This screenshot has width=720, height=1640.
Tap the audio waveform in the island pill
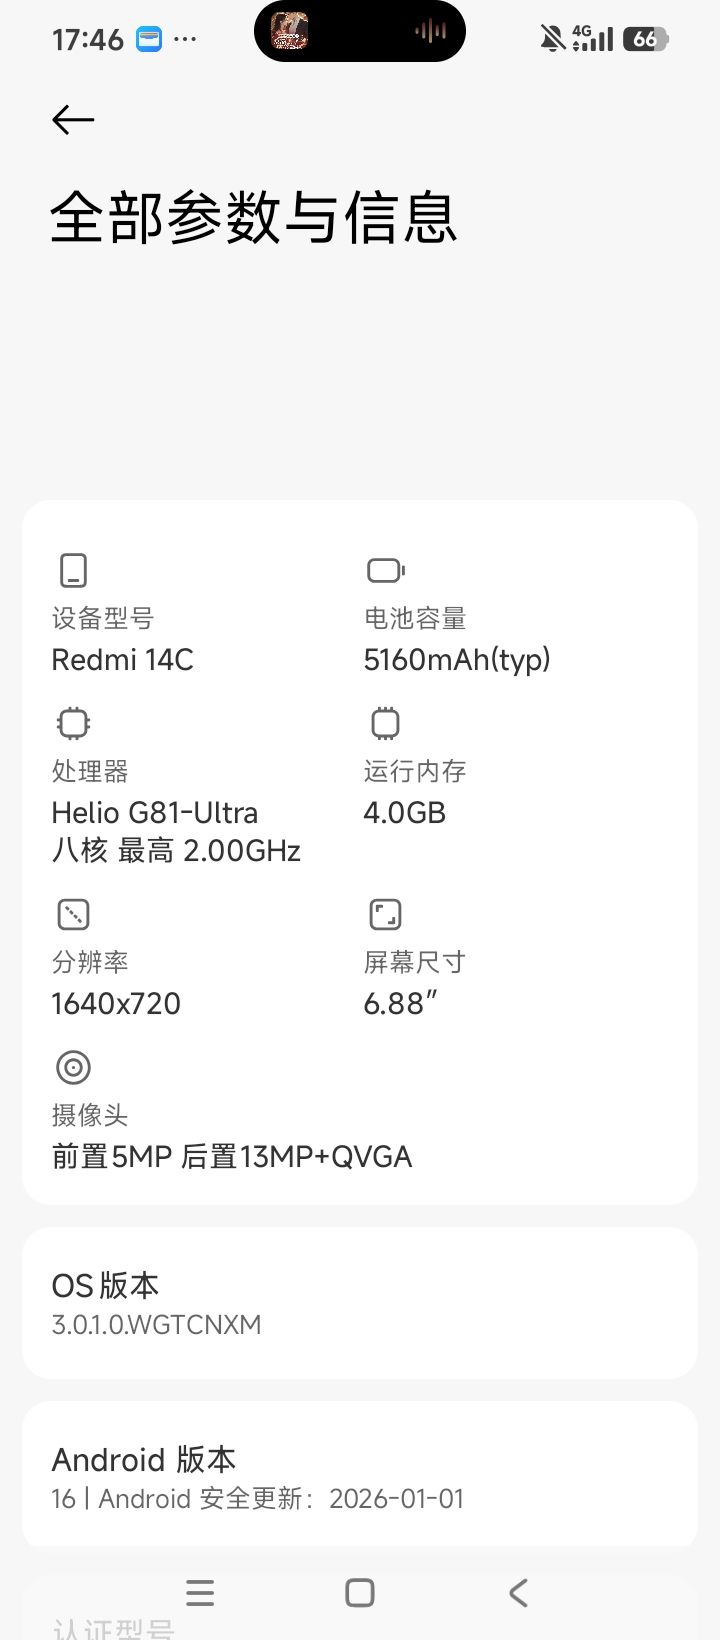[430, 32]
